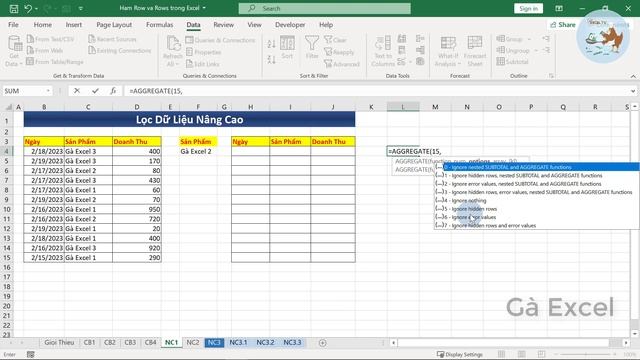This screenshot has height=360, width=640.
Task: Click the Sign in button
Action: tap(528, 9)
